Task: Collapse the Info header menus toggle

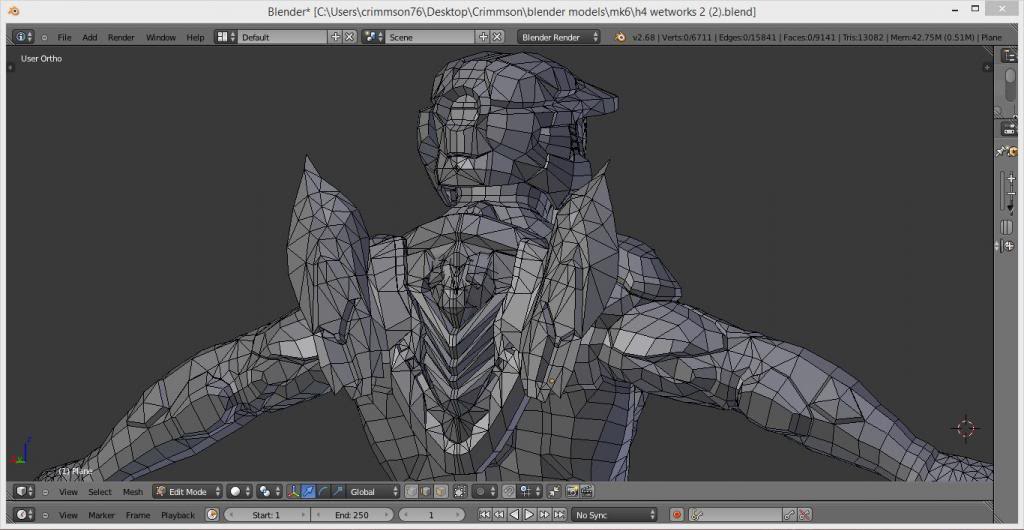Action: pos(44,38)
